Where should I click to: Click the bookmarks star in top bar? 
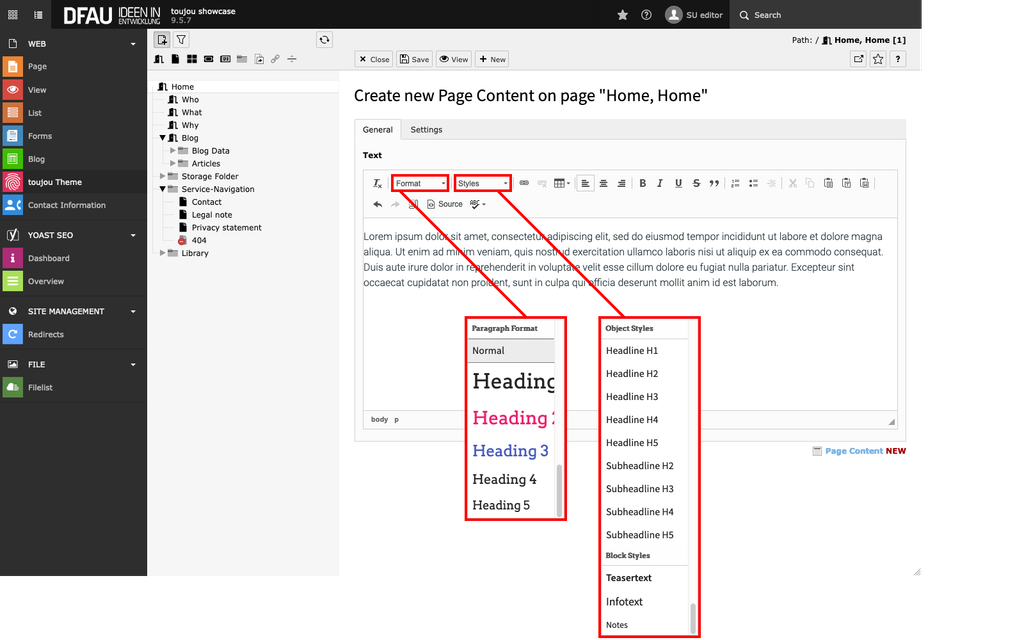click(623, 15)
